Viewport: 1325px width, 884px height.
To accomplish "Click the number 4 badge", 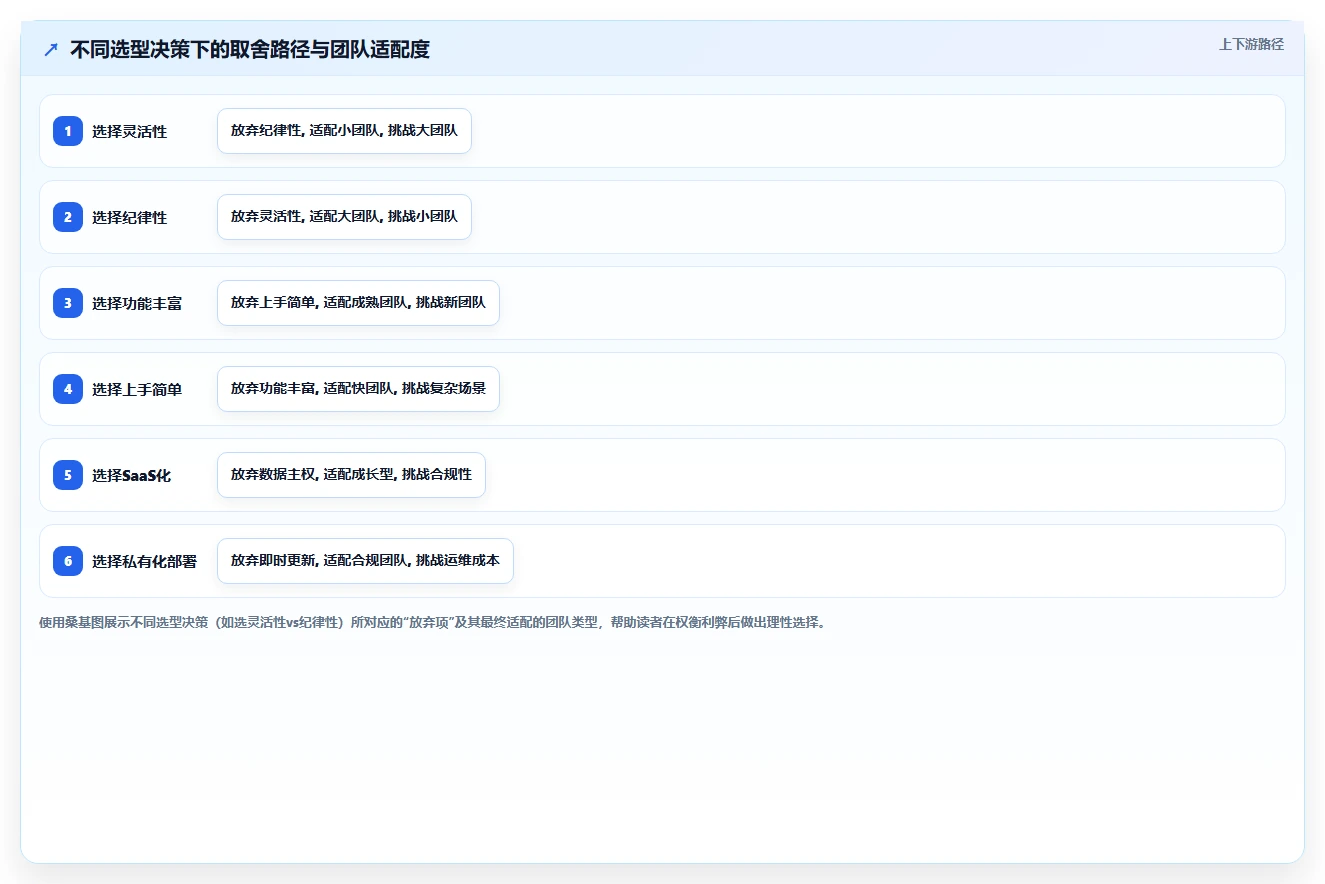I will [x=68, y=389].
